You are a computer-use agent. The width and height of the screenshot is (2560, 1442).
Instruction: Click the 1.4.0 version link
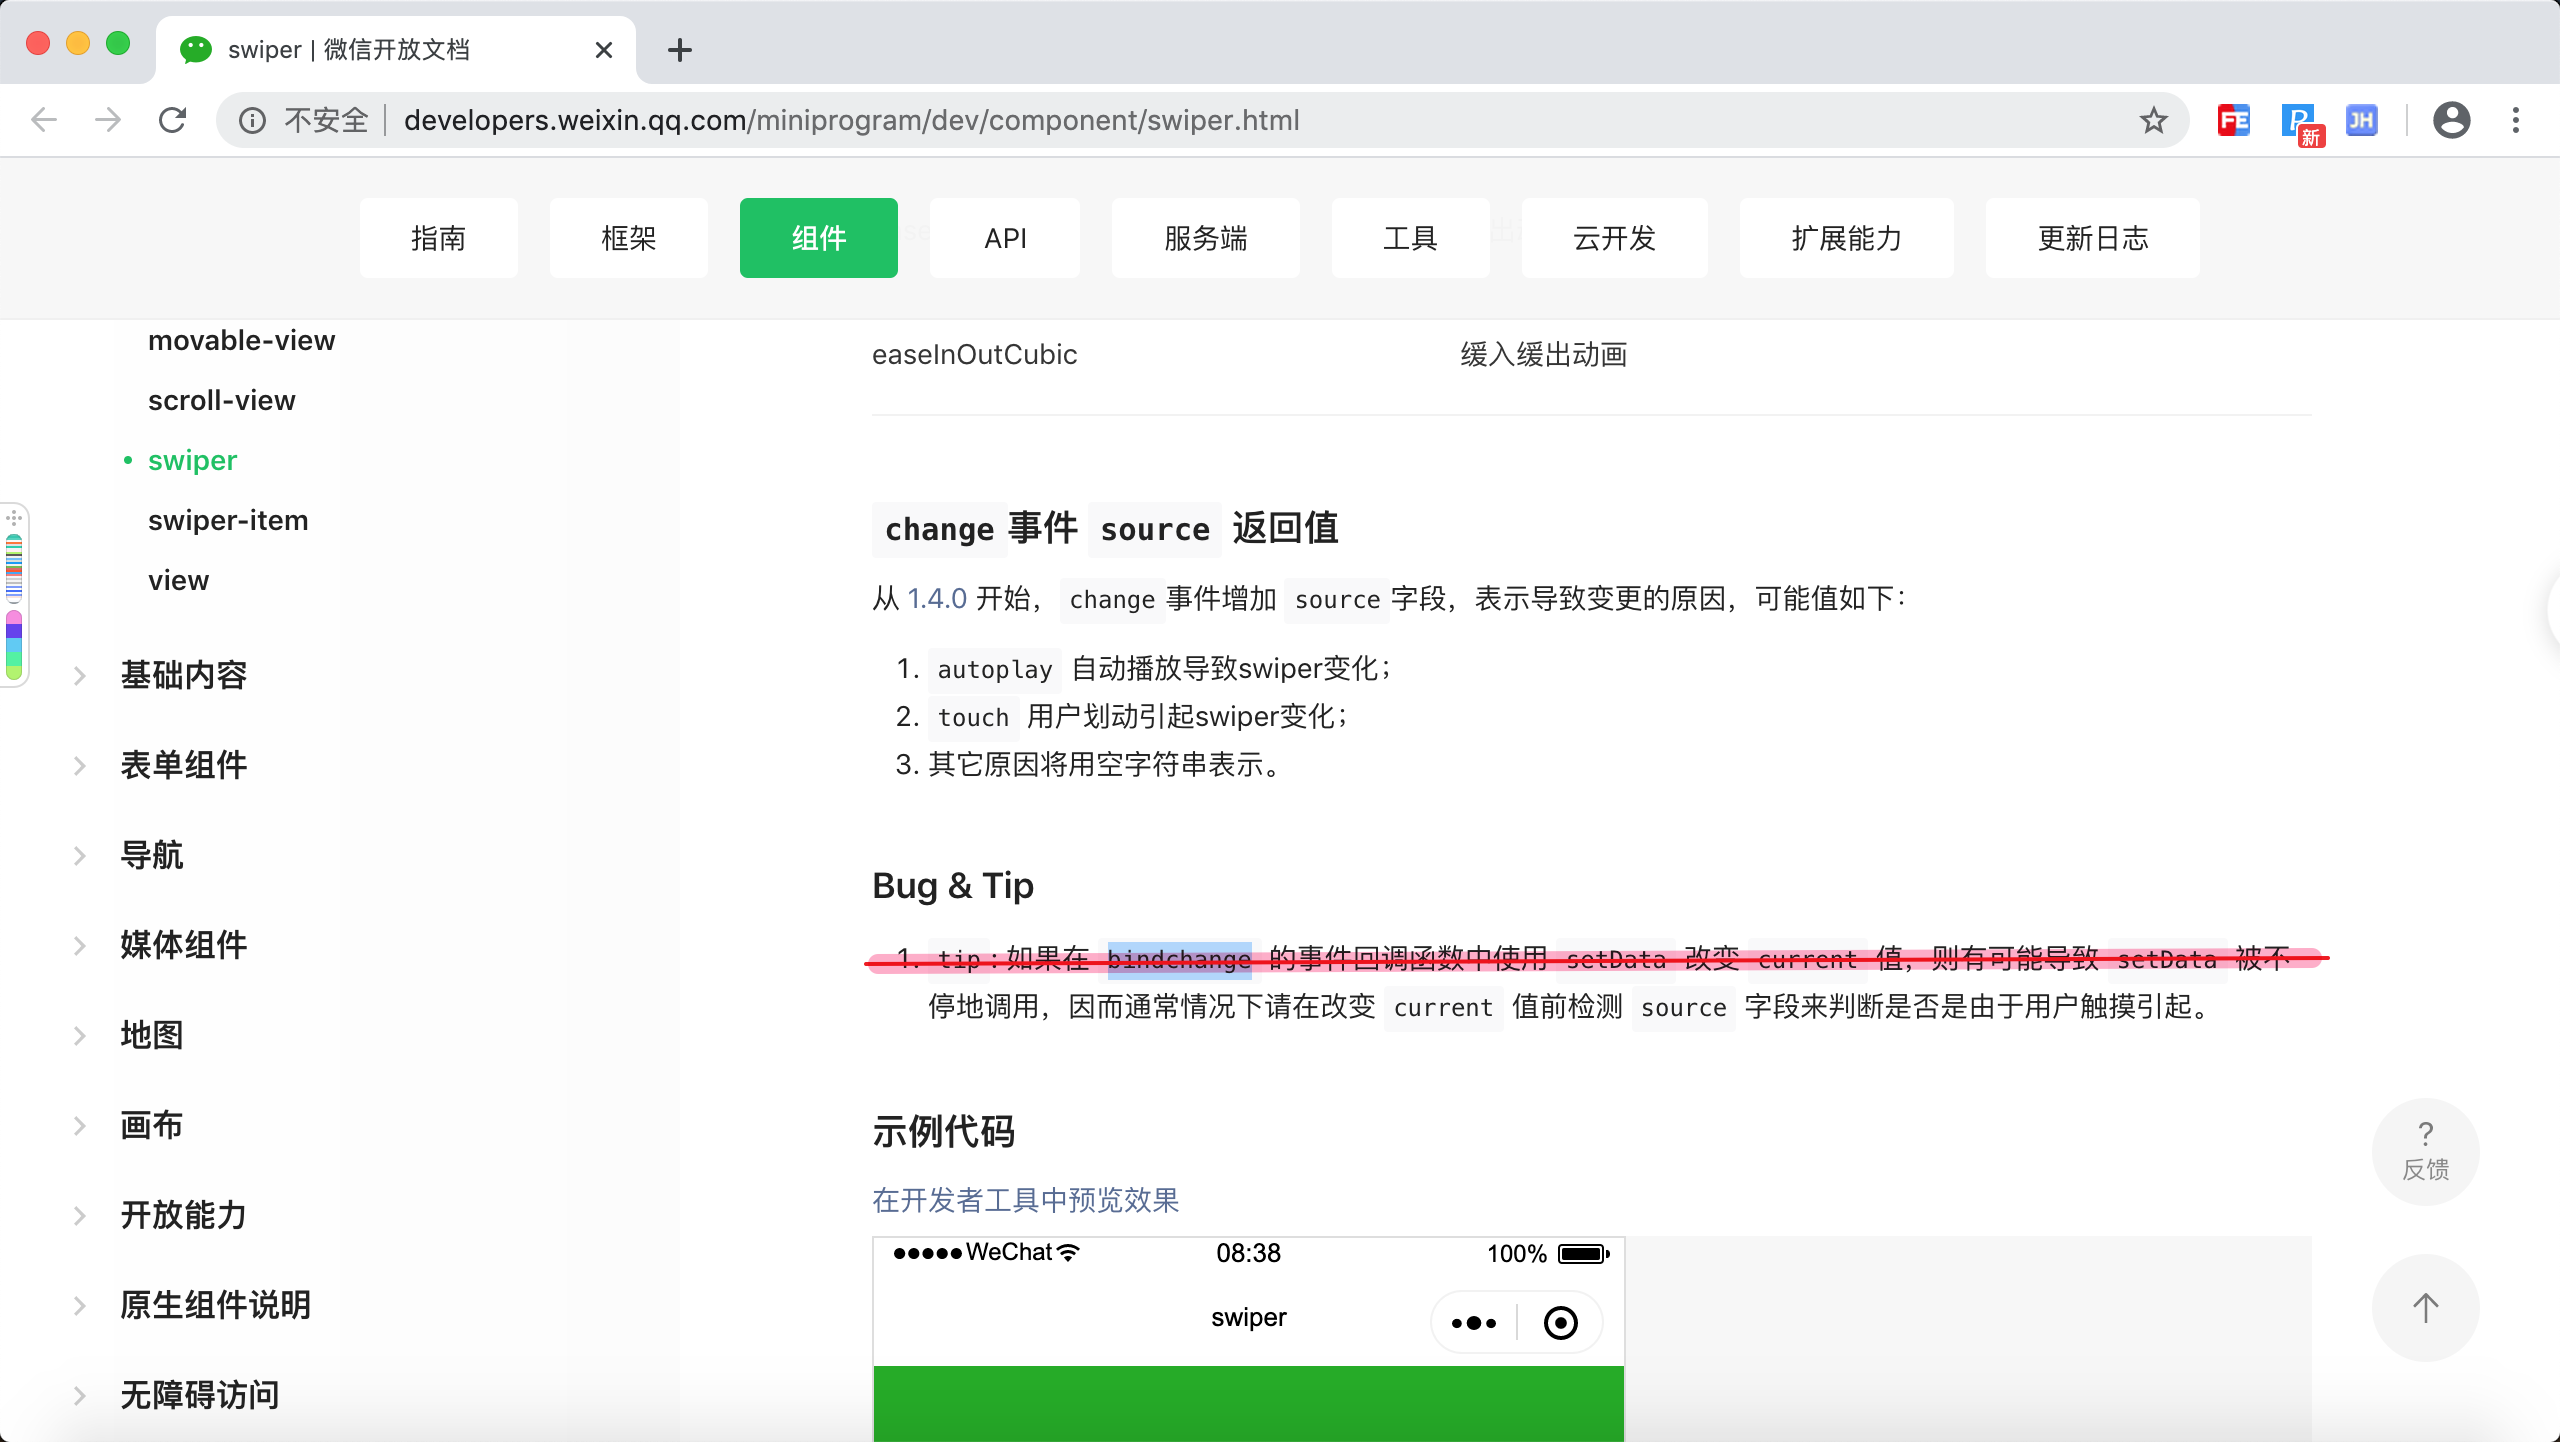click(936, 598)
